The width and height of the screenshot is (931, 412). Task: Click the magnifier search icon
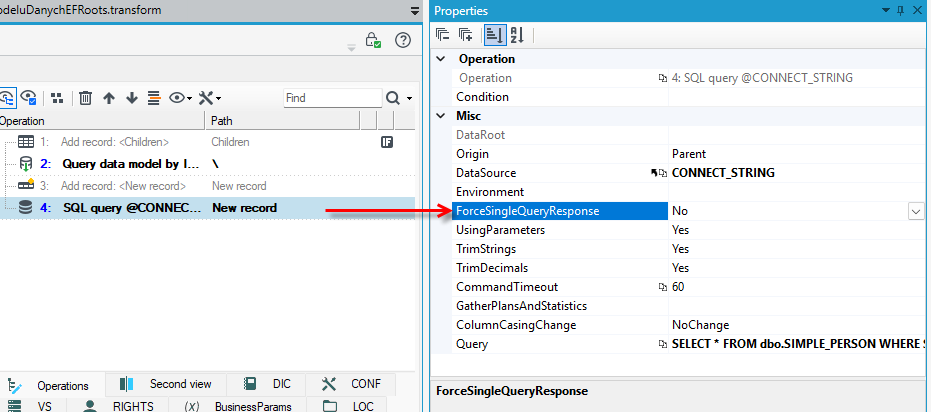(393, 98)
